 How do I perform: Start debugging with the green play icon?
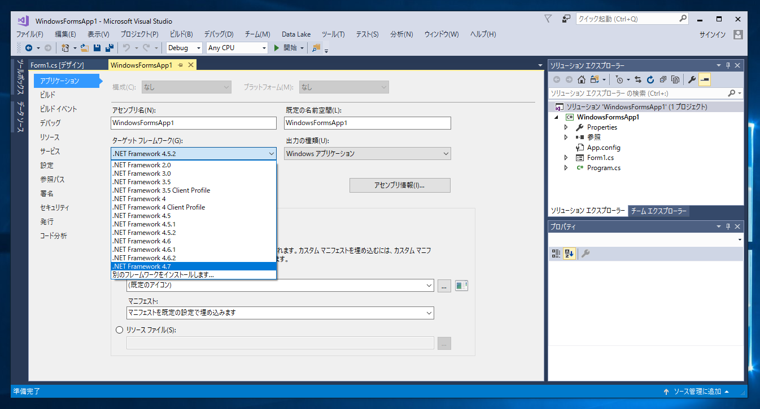click(x=276, y=48)
